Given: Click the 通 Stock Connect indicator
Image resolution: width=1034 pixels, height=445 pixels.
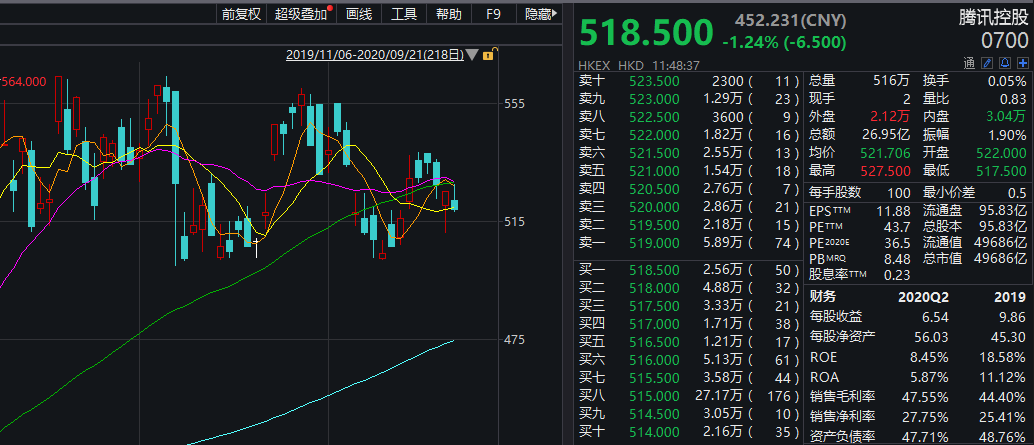Looking at the screenshot, I should pos(969,64).
